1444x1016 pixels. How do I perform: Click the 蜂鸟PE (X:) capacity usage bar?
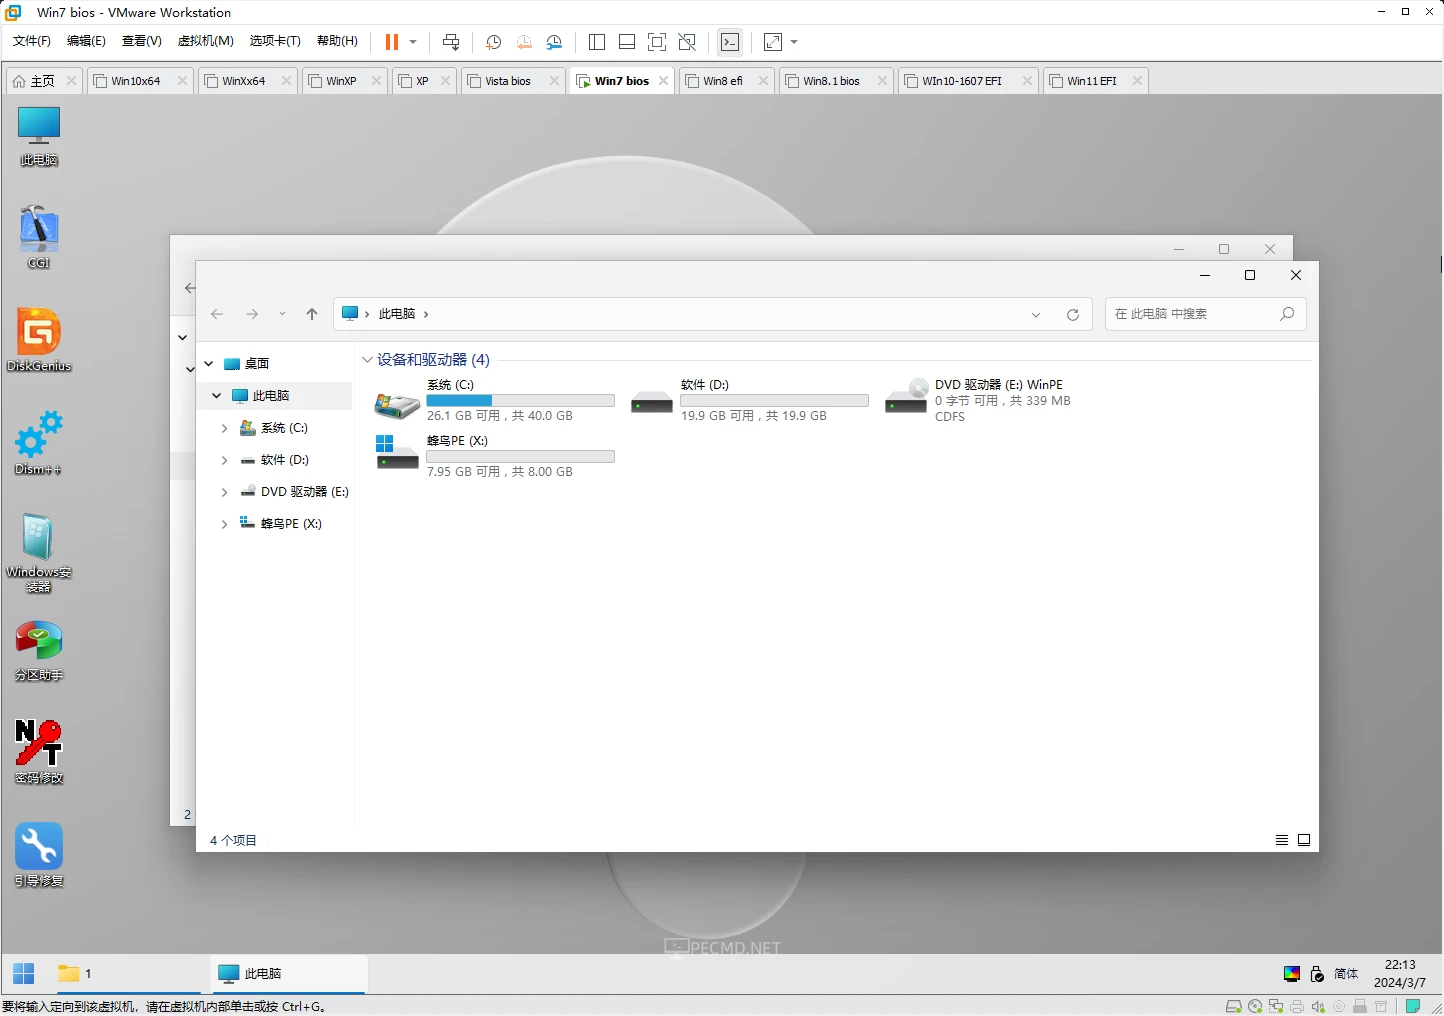tap(520, 456)
